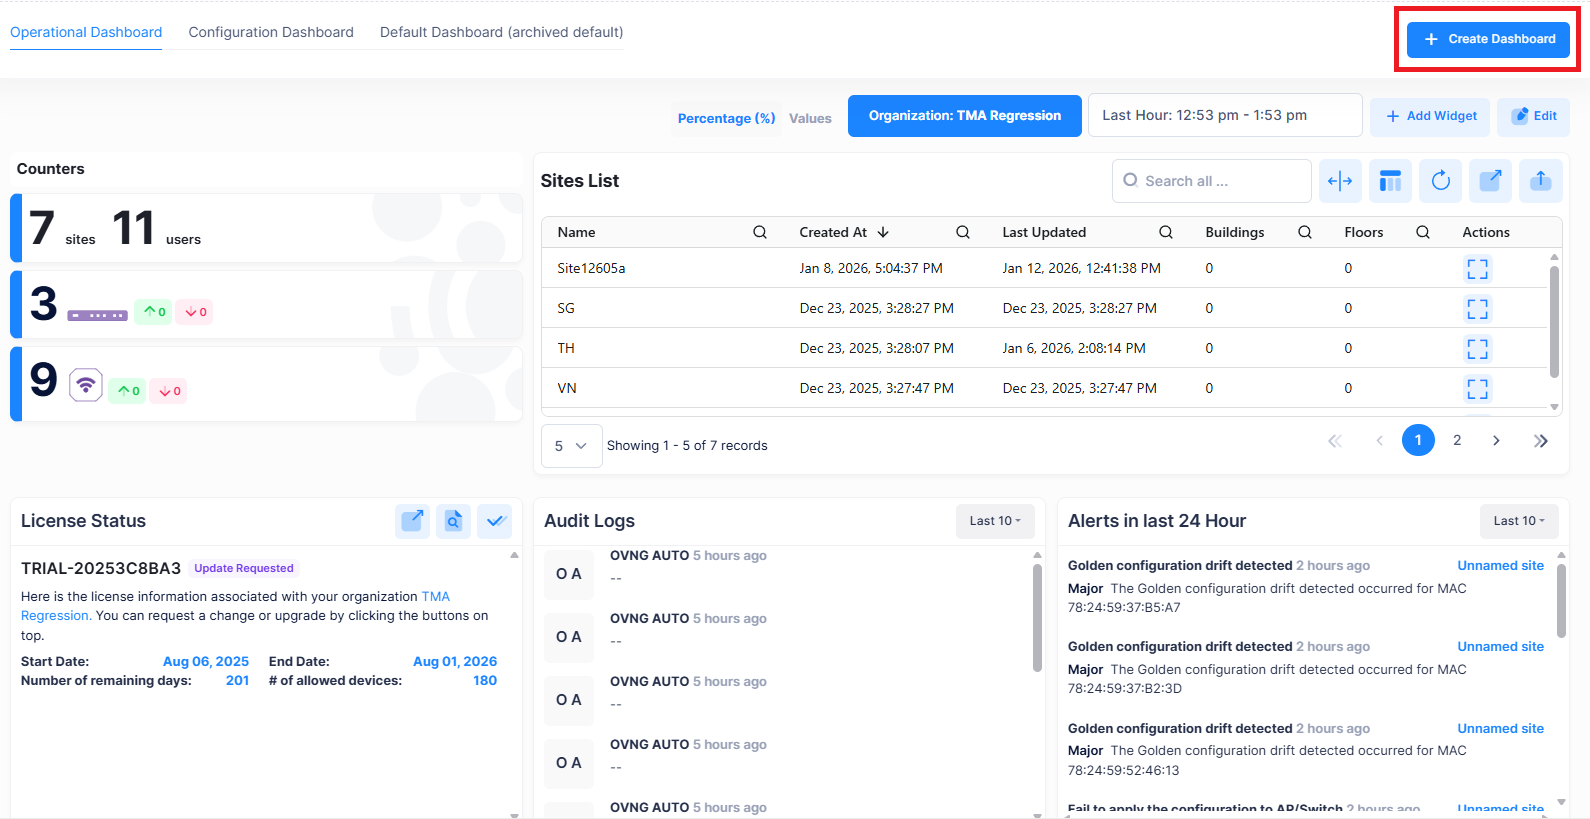Click the double-checkmark icon in License Status
The image size is (1590, 819).
coord(495,521)
